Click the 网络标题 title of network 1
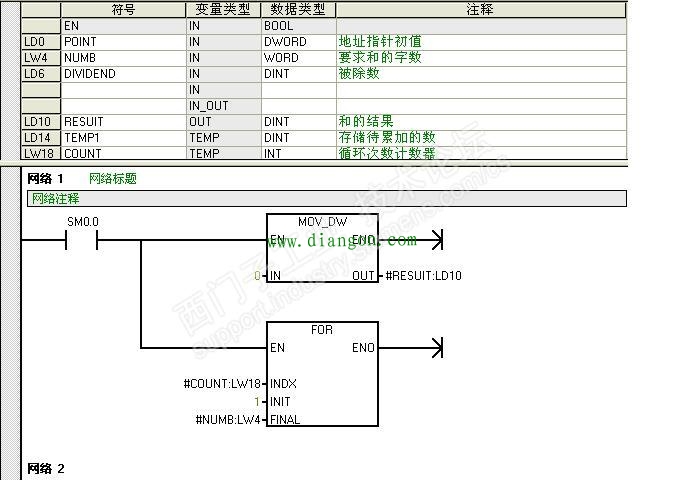The width and height of the screenshot is (683, 480). click(x=112, y=179)
